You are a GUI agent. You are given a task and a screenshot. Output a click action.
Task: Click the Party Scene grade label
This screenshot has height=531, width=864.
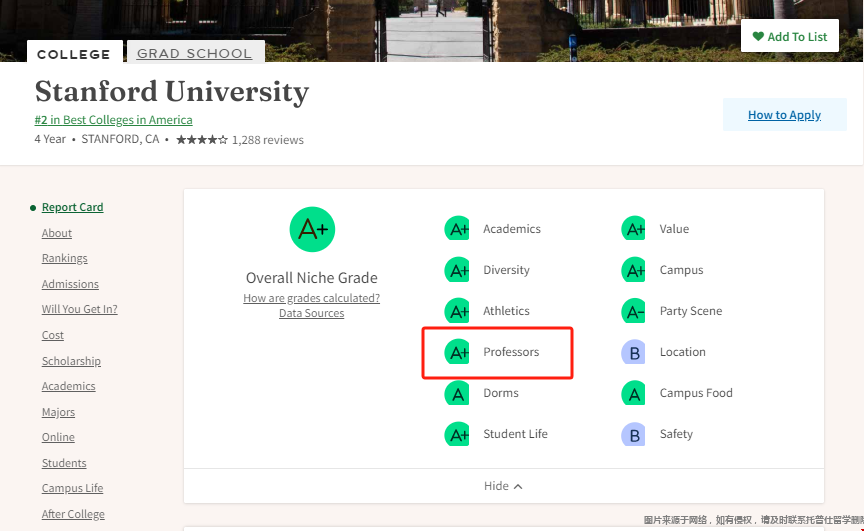pyautogui.click(x=691, y=311)
